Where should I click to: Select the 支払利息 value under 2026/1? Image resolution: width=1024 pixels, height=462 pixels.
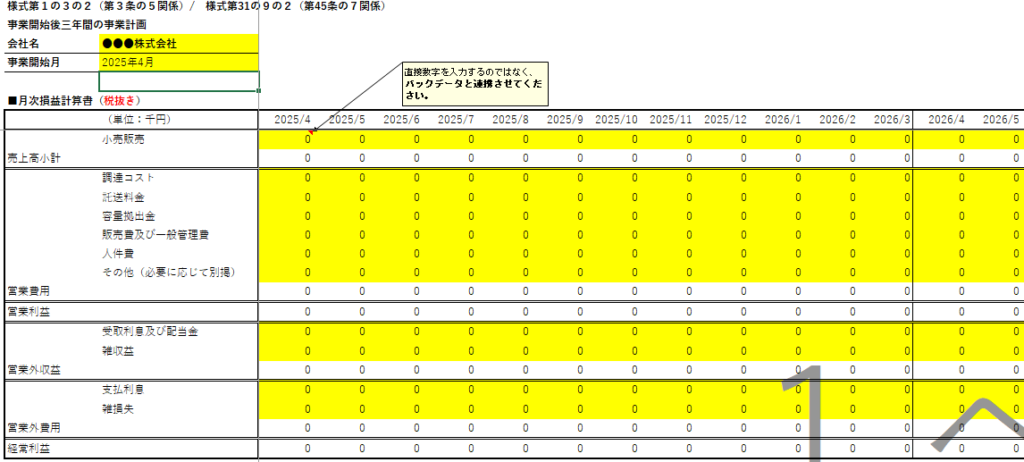[x=779, y=388]
